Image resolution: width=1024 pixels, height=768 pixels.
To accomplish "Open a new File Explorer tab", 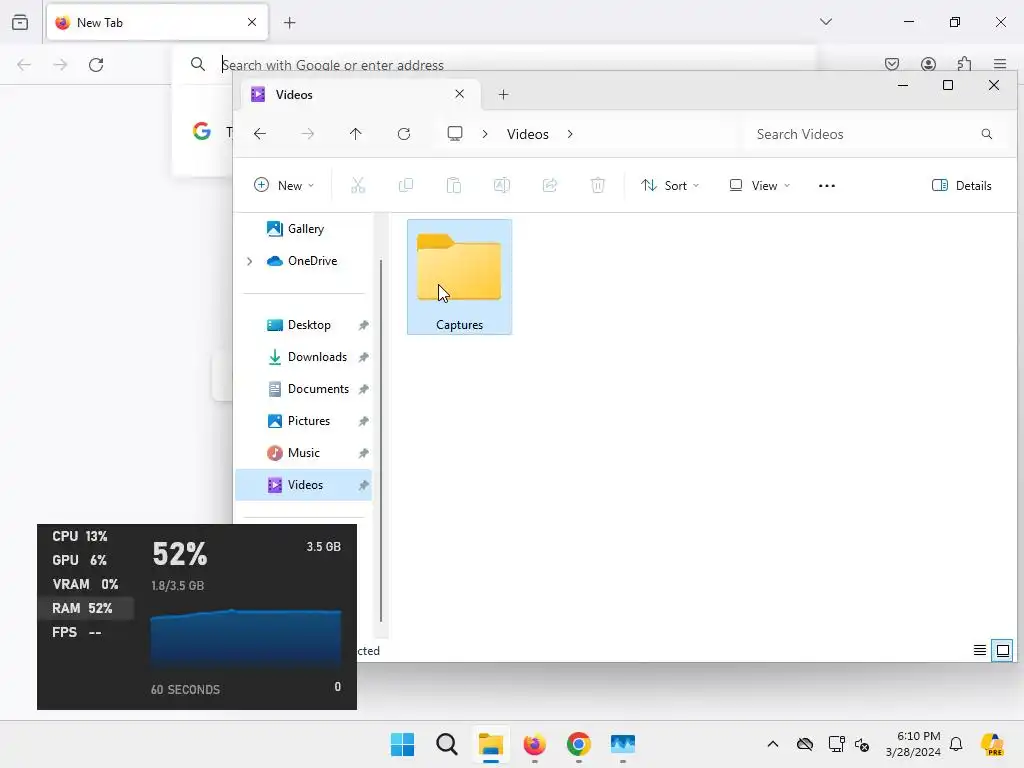I will tap(504, 95).
